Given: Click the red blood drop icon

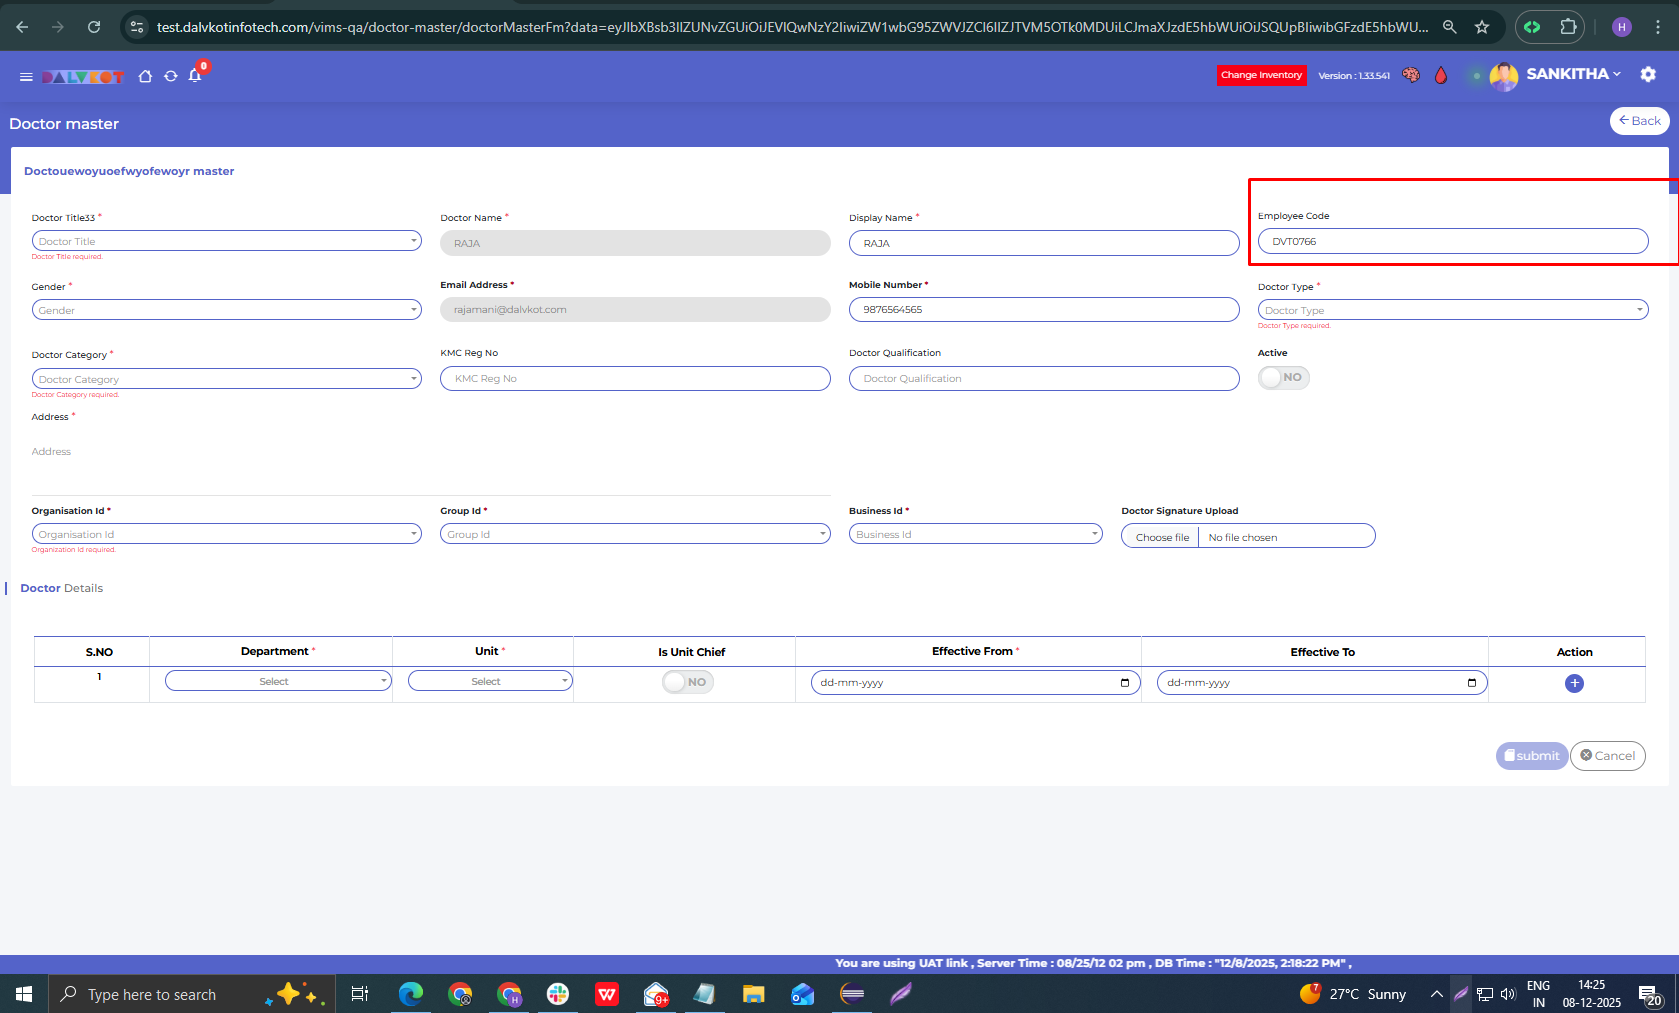Looking at the screenshot, I should tap(1441, 75).
